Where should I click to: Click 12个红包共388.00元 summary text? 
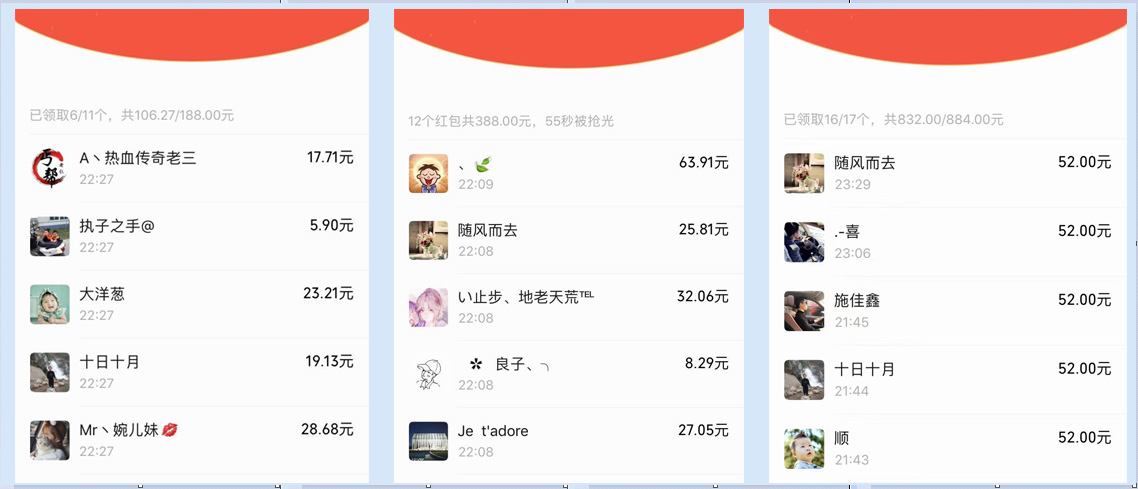(x=511, y=120)
